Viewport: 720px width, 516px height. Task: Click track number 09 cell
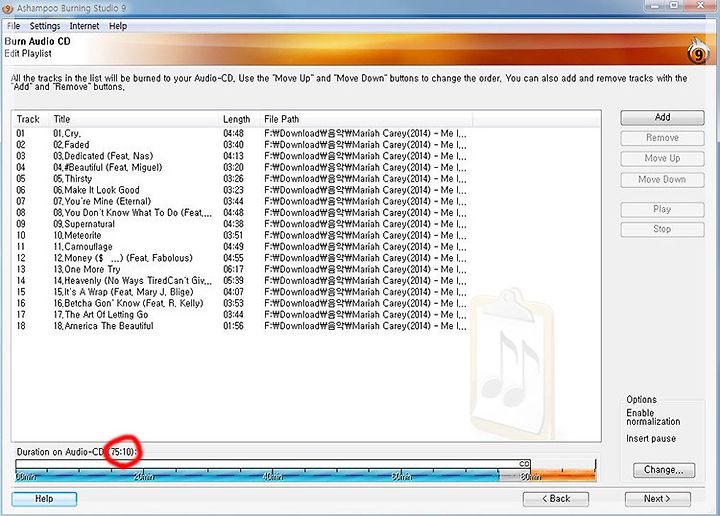click(x=21, y=224)
